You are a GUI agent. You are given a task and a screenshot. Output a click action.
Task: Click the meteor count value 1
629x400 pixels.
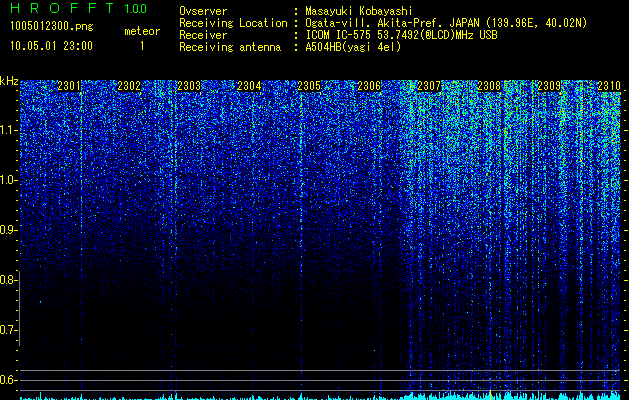pyautogui.click(x=142, y=46)
